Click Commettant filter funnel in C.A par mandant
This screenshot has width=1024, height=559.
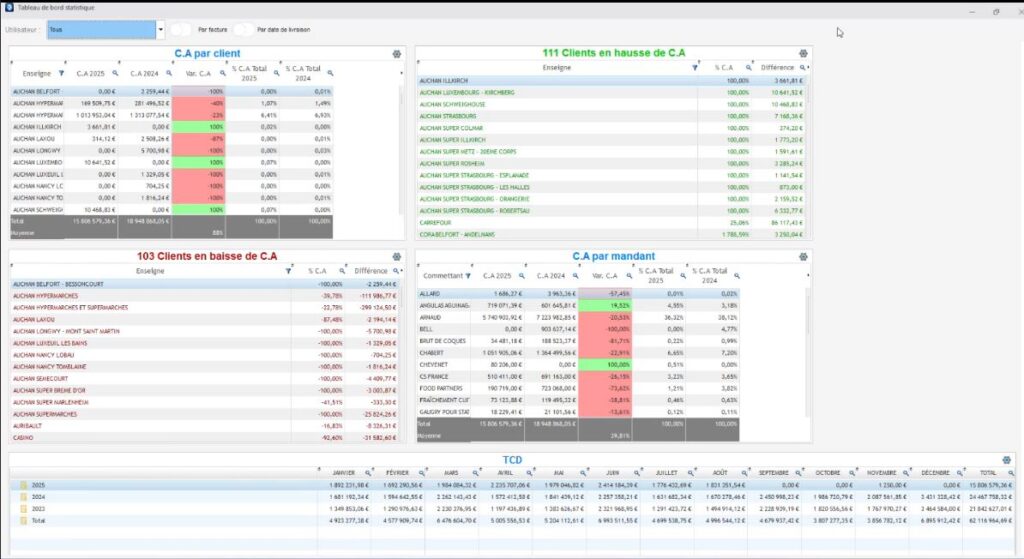click(468, 276)
